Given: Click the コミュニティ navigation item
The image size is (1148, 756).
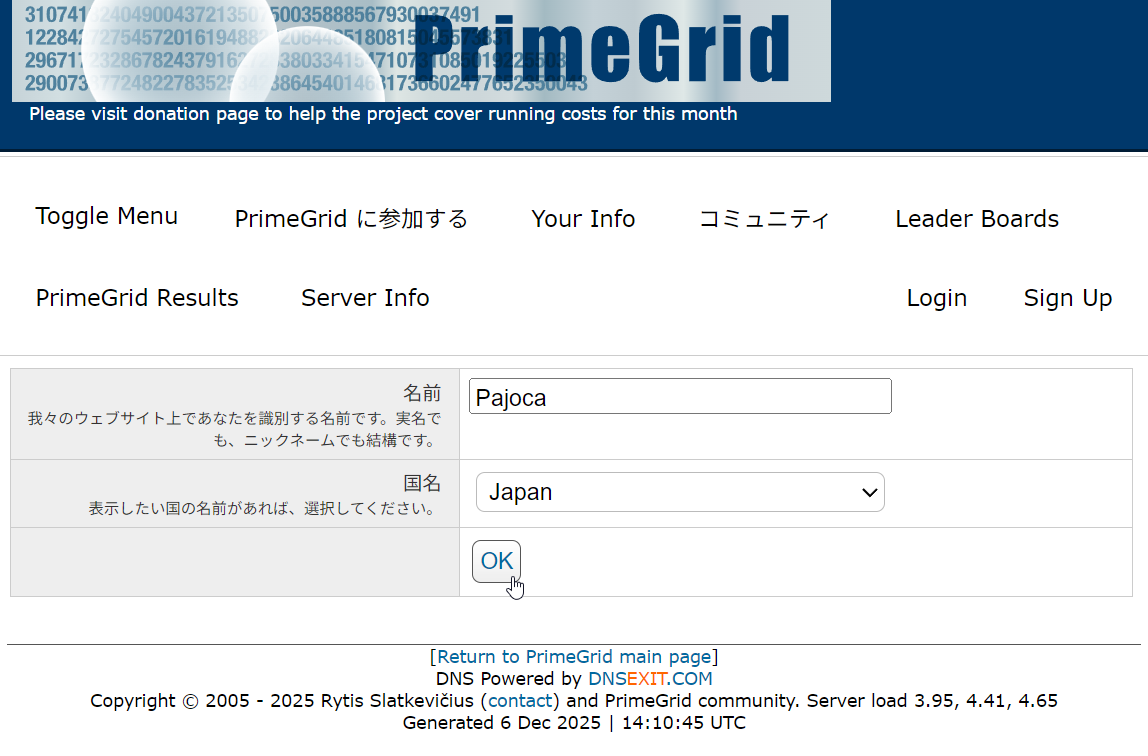Looking at the screenshot, I should (764, 218).
